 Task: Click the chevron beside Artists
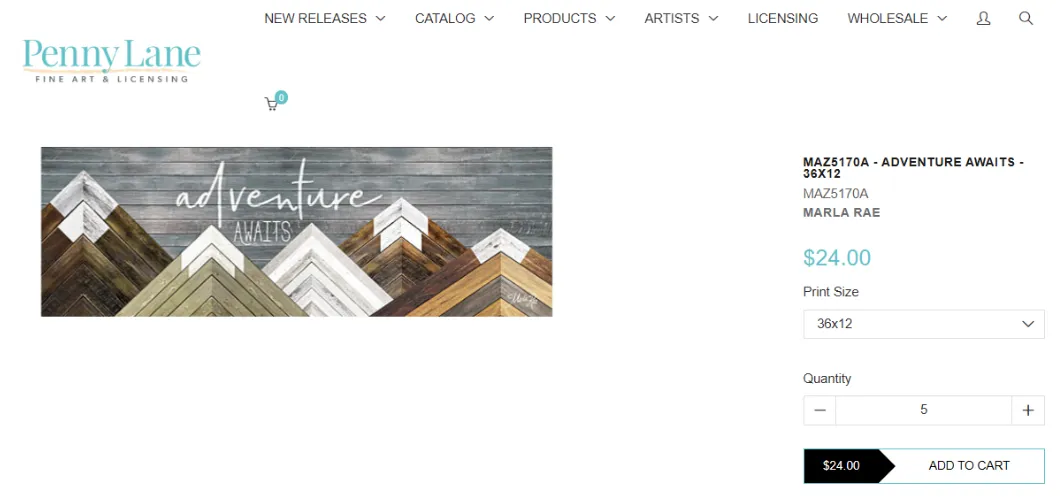[x=713, y=19]
